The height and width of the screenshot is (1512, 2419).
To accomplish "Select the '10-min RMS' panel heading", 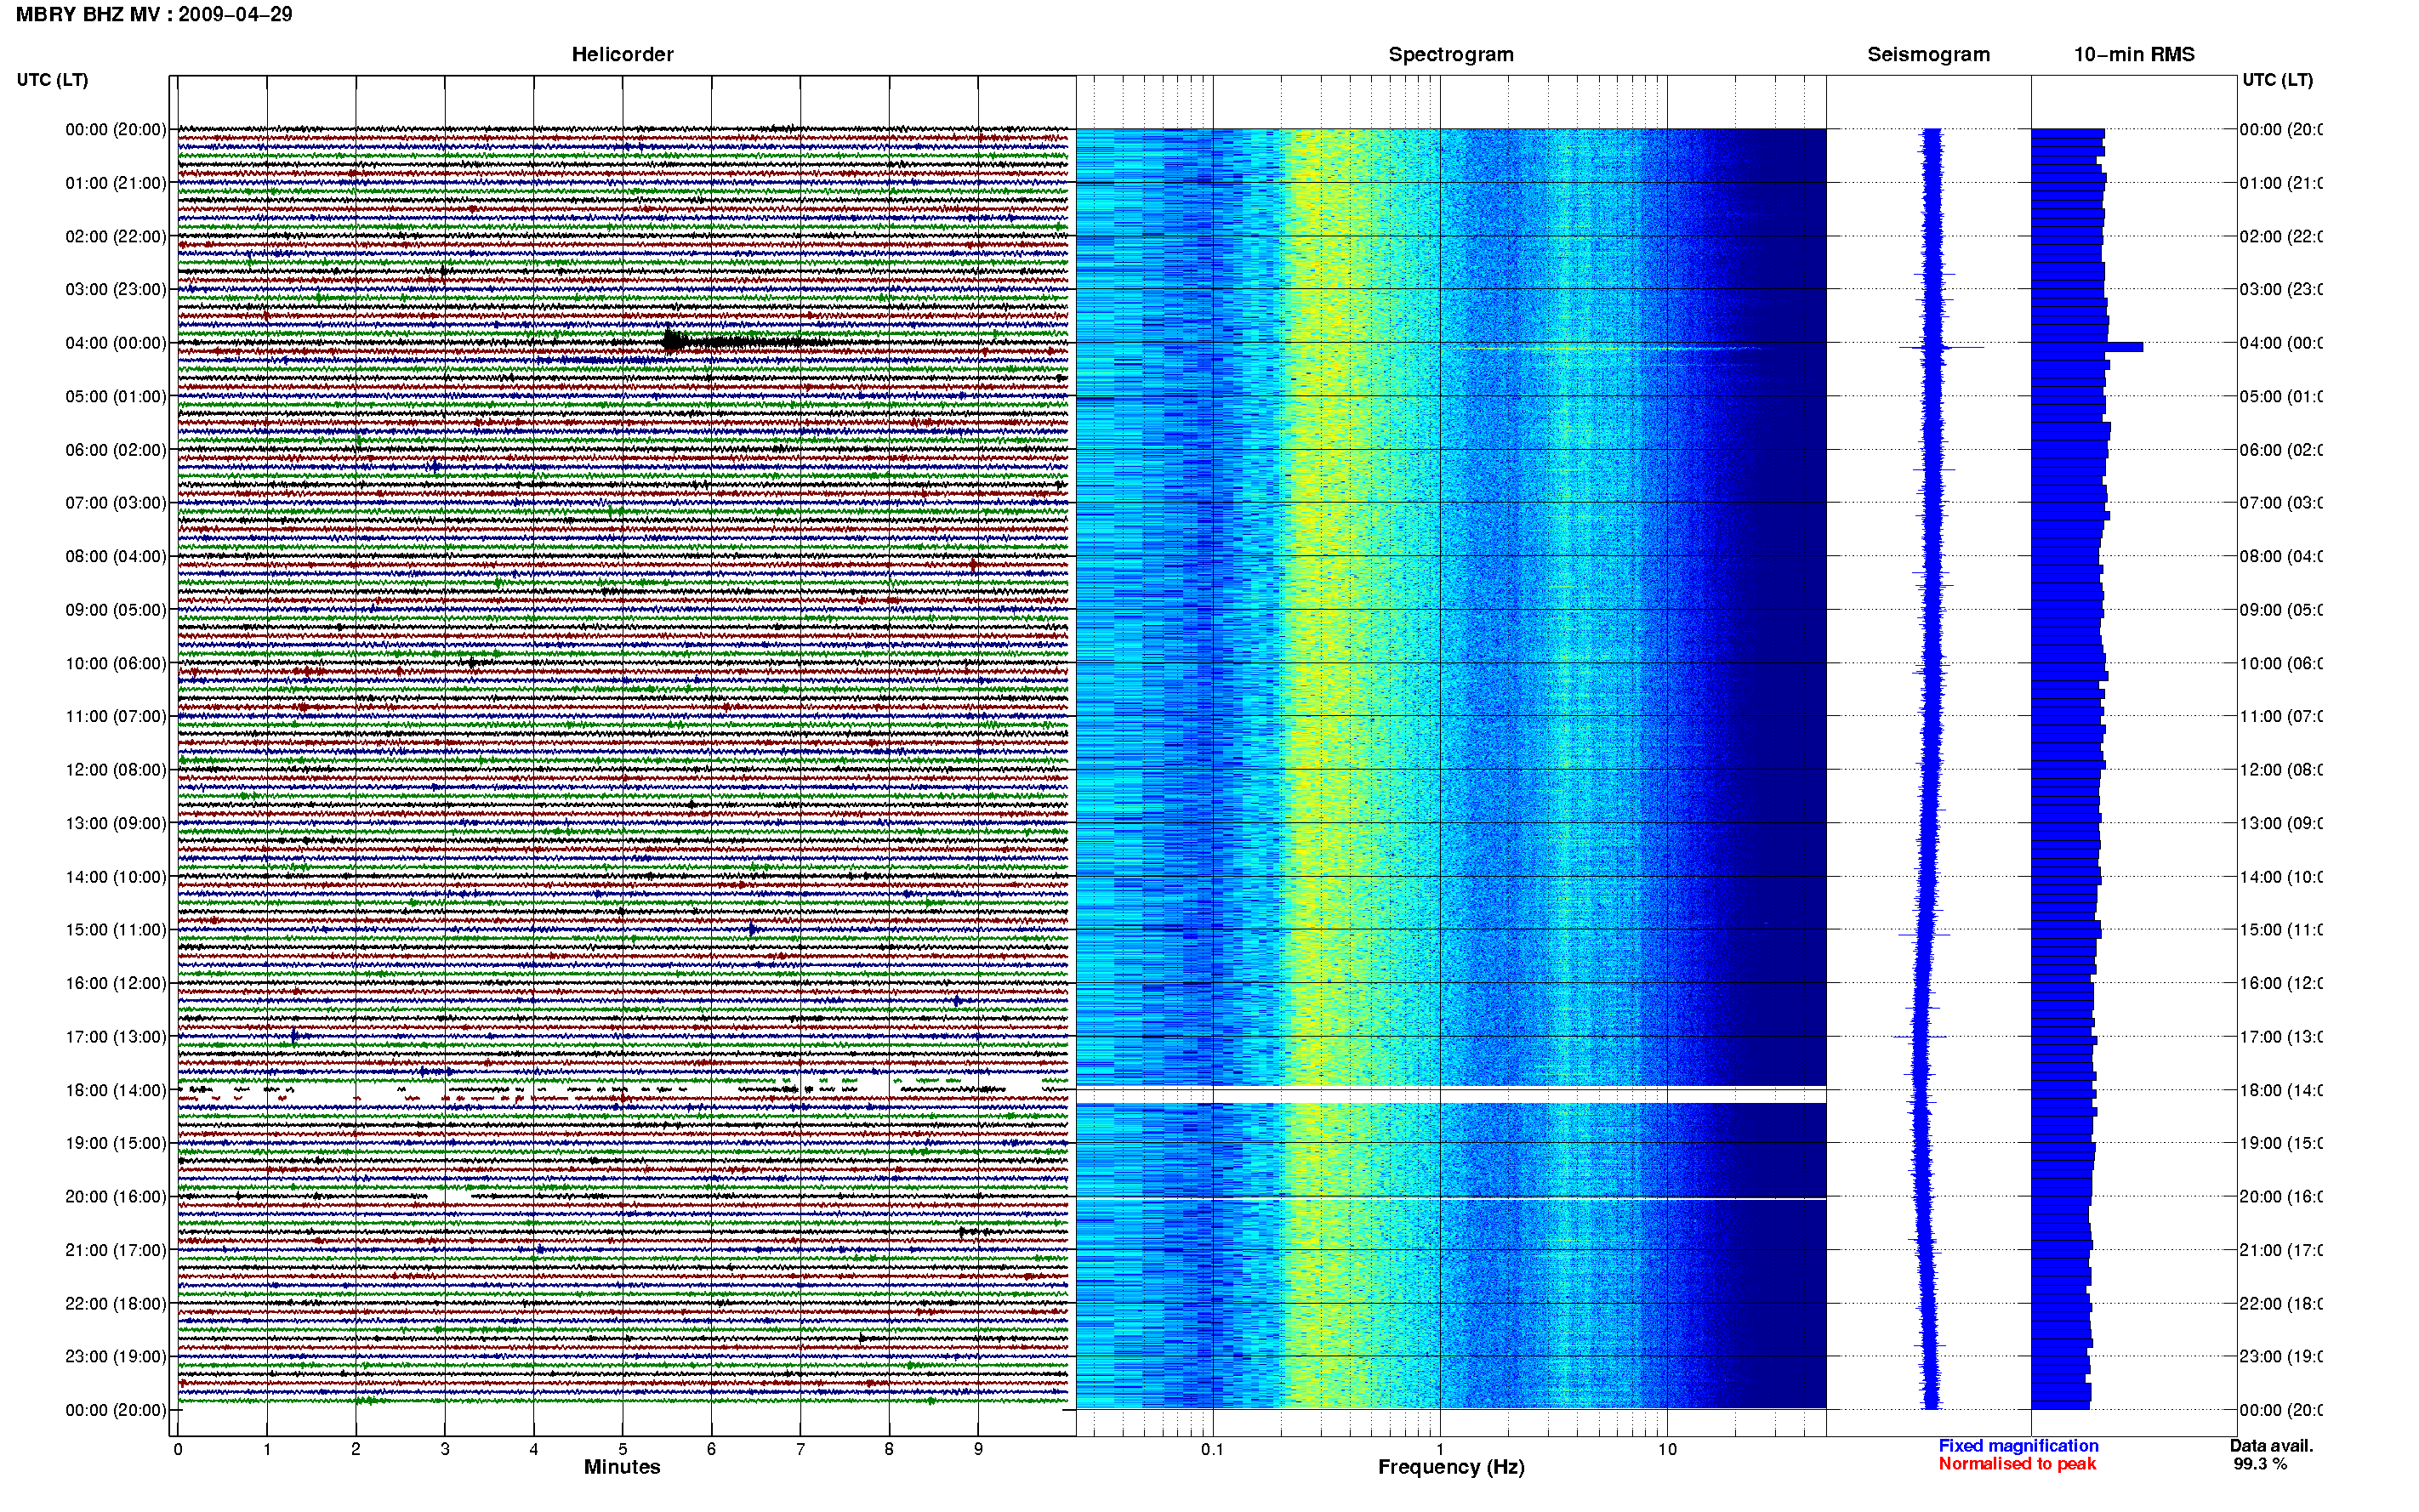I will 2134,54.
